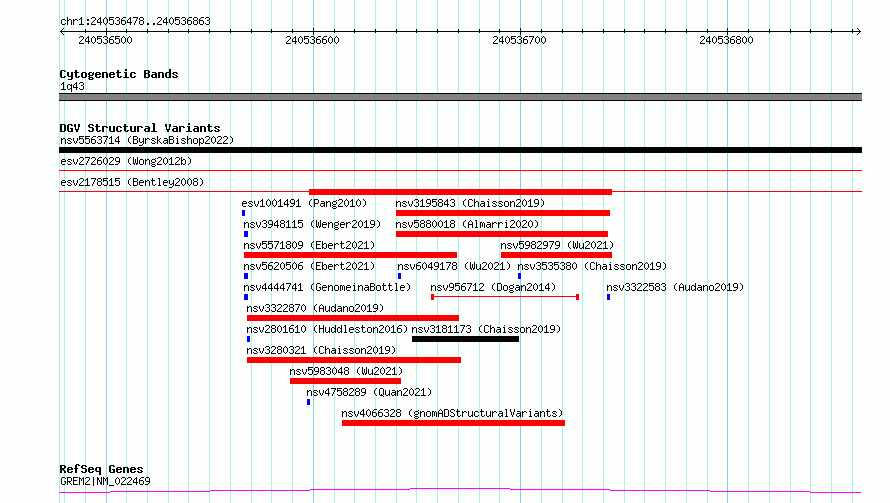Select the red bar under nsv5983048
This screenshot has width=890, height=503.
pyautogui.click(x=346, y=381)
